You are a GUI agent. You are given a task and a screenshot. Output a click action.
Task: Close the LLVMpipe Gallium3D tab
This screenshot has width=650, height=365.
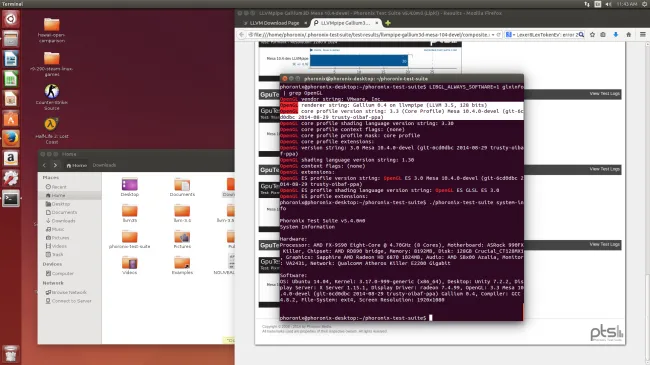[x=377, y=23]
